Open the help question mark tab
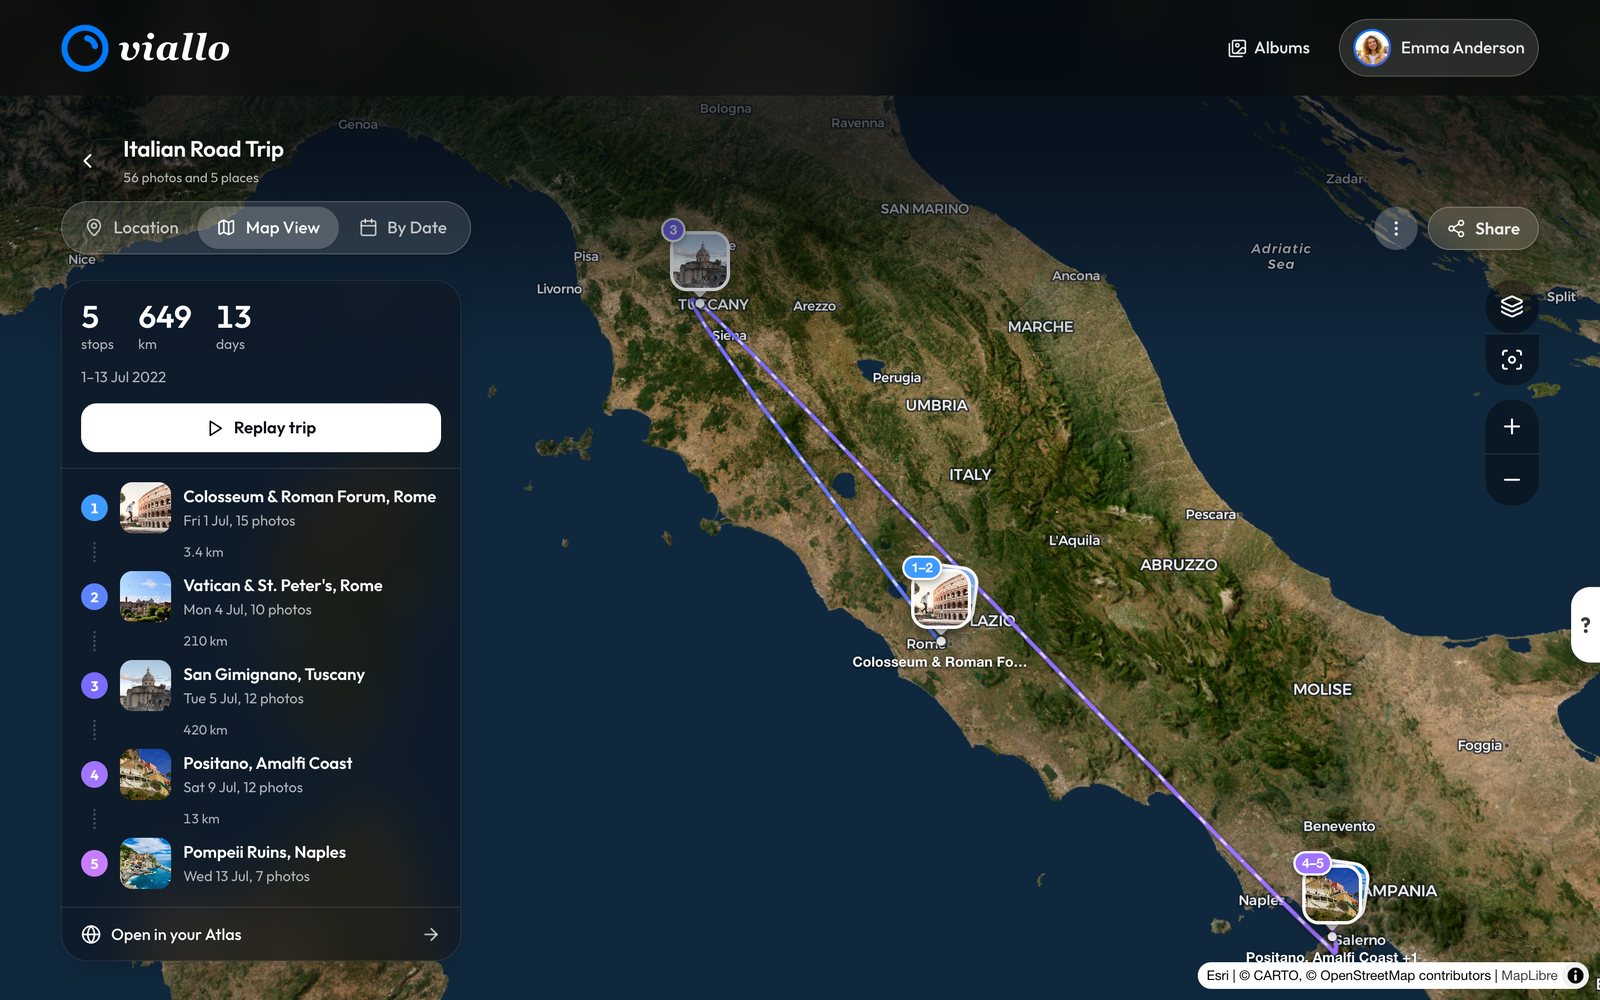1600x1000 pixels. tap(1585, 625)
